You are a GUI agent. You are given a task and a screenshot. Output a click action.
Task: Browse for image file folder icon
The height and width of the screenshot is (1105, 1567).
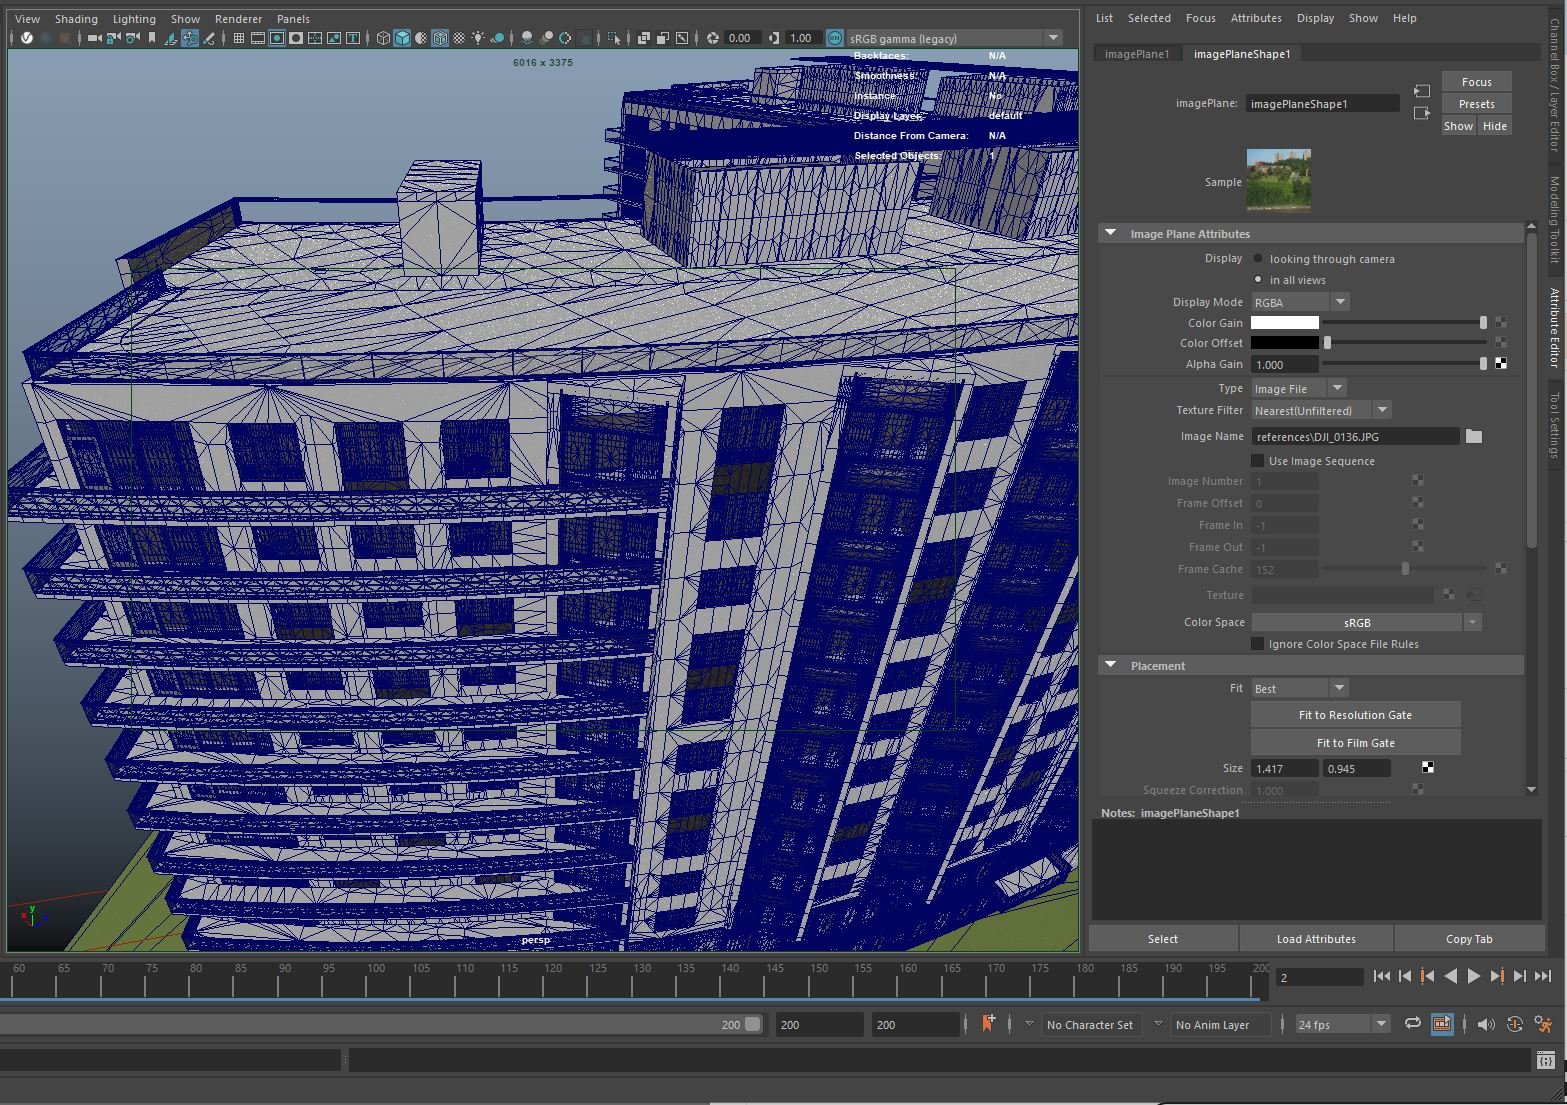point(1473,436)
